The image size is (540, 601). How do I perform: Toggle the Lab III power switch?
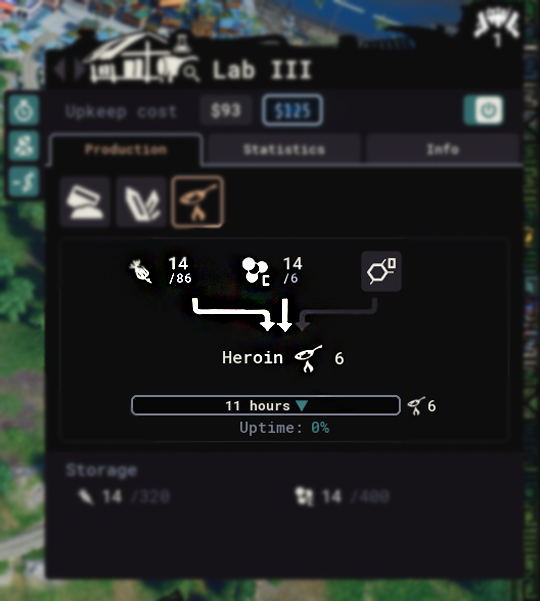click(483, 110)
